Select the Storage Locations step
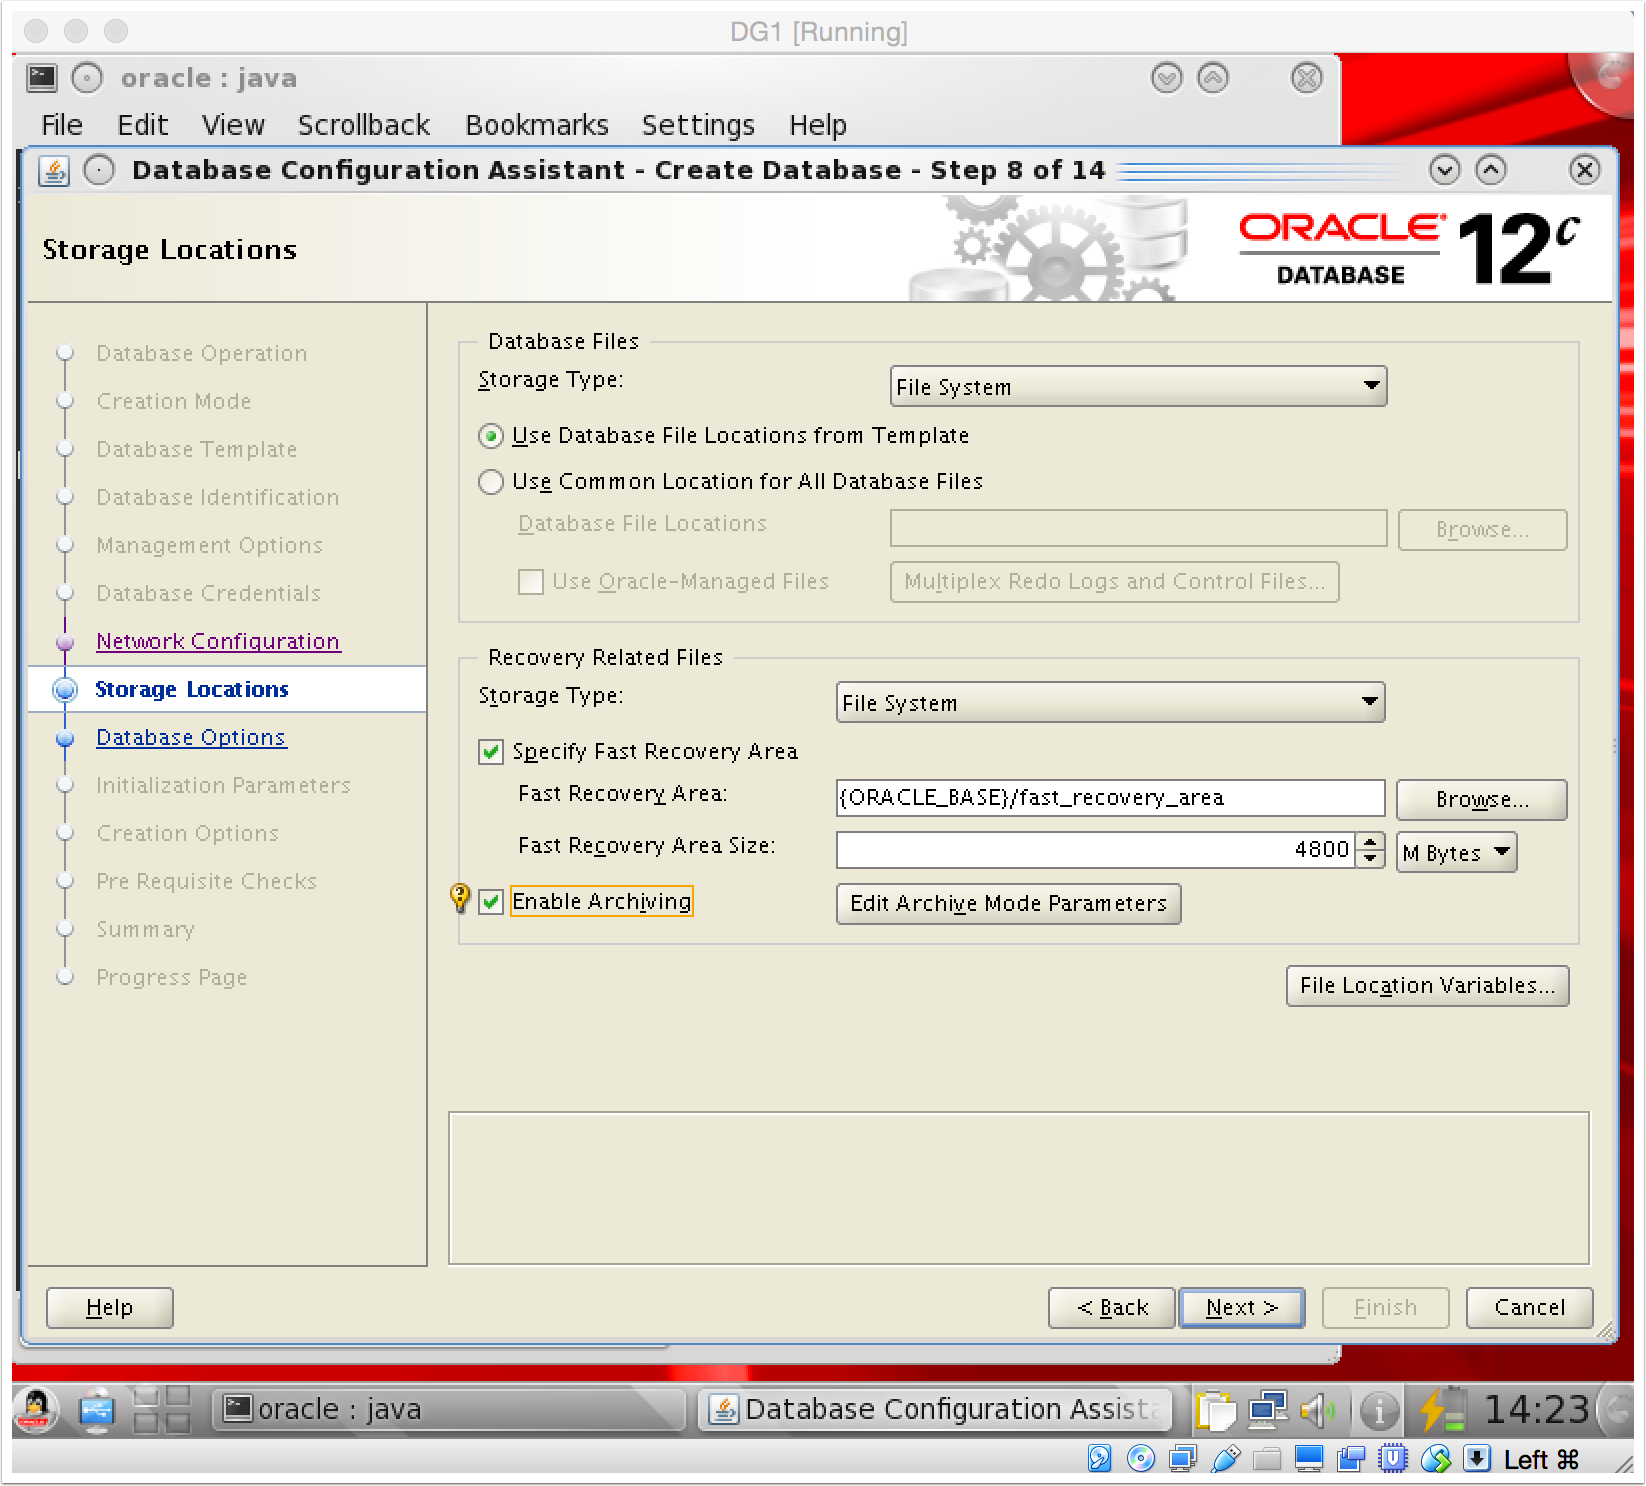This screenshot has width=1646, height=1486. pyautogui.click(x=191, y=690)
